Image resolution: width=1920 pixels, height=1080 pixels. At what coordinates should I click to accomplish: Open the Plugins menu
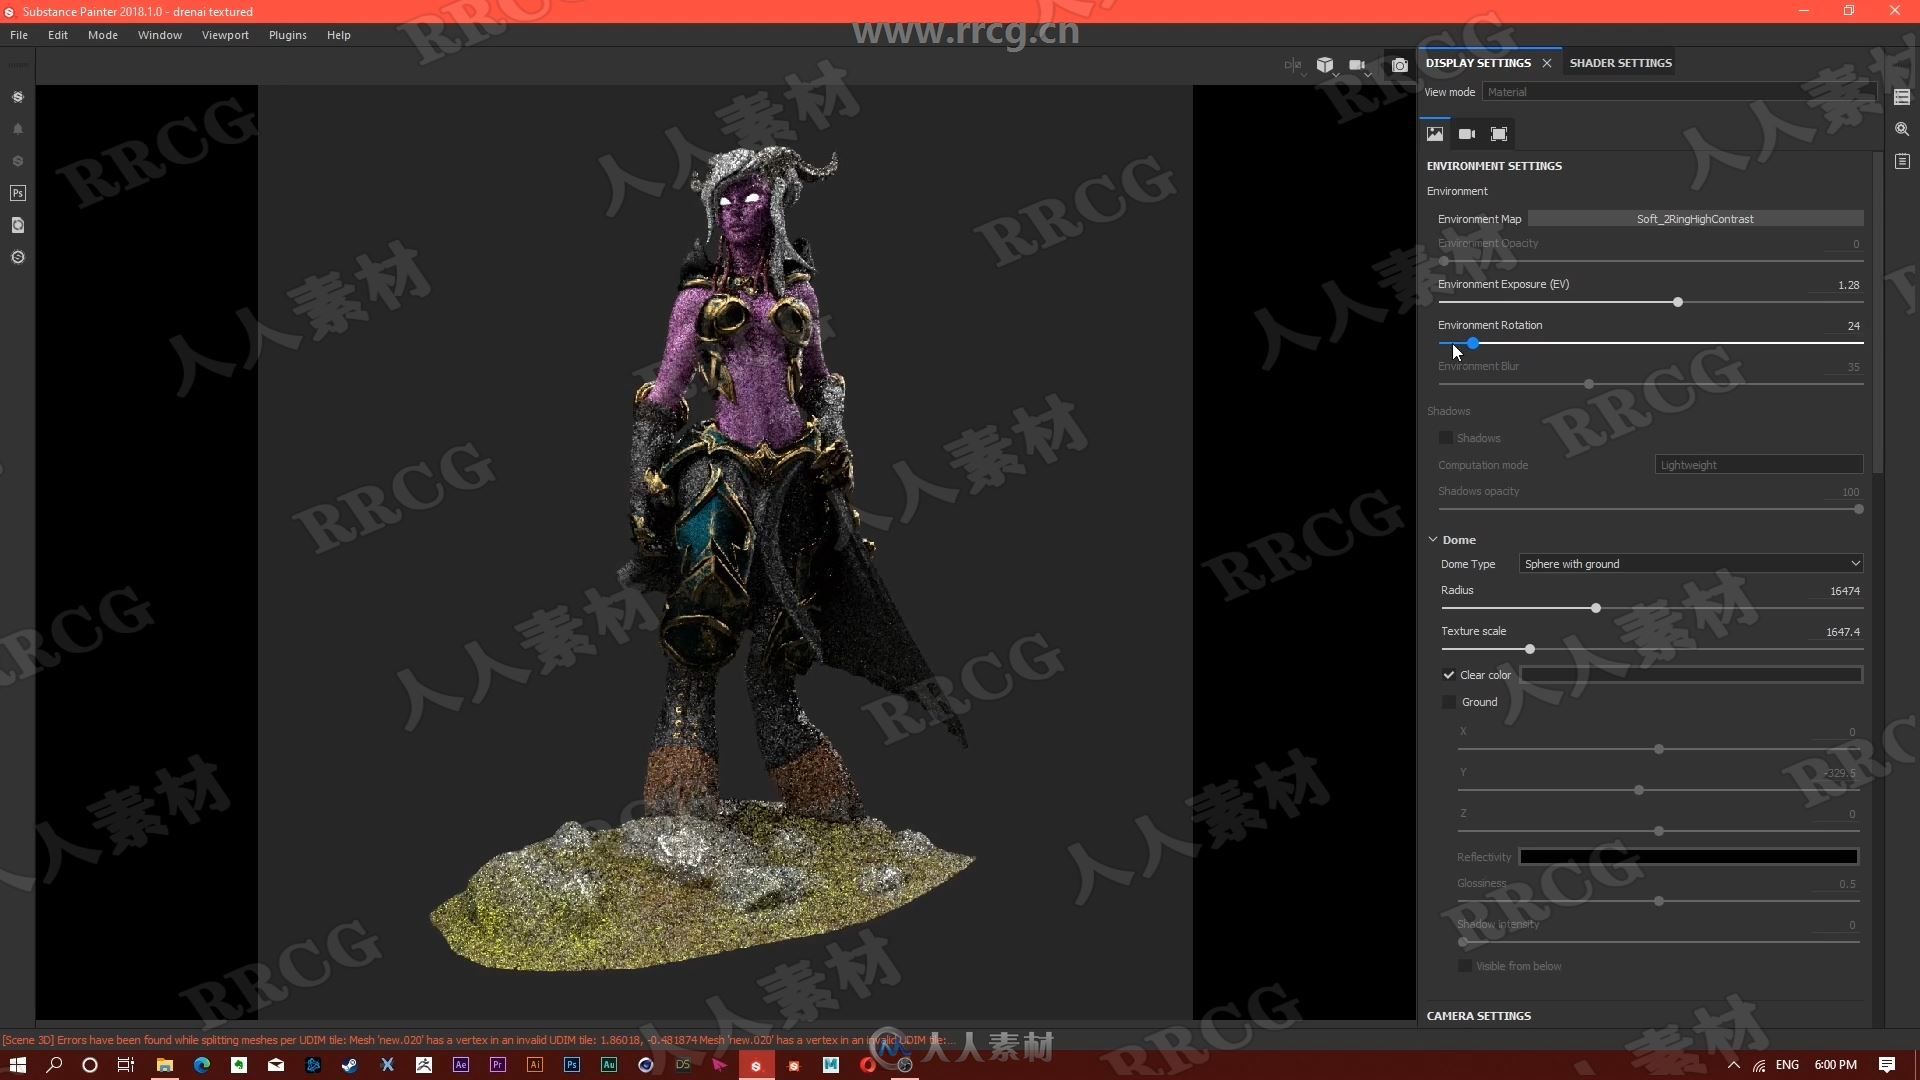[x=288, y=35]
